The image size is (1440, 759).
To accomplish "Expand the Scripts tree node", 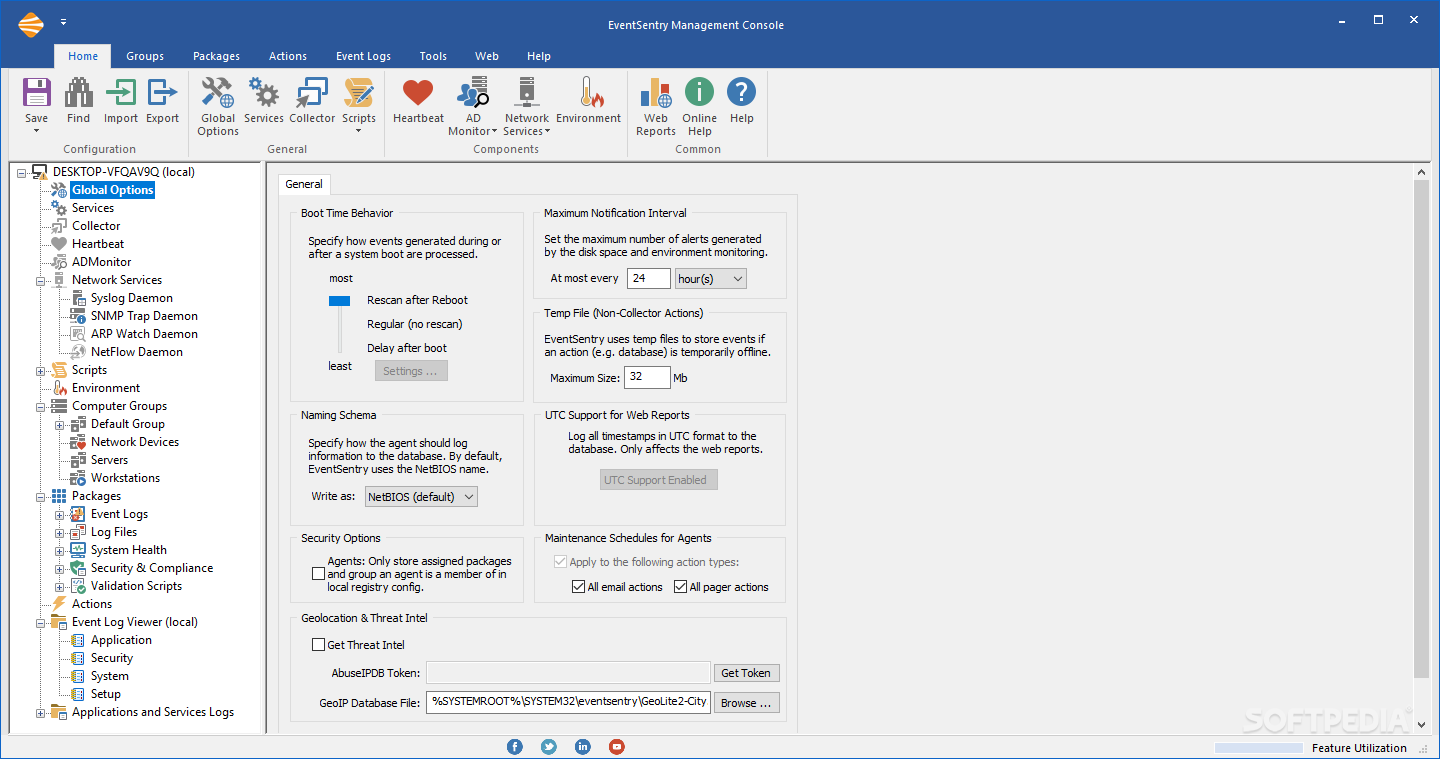I will (x=41, y=370).
